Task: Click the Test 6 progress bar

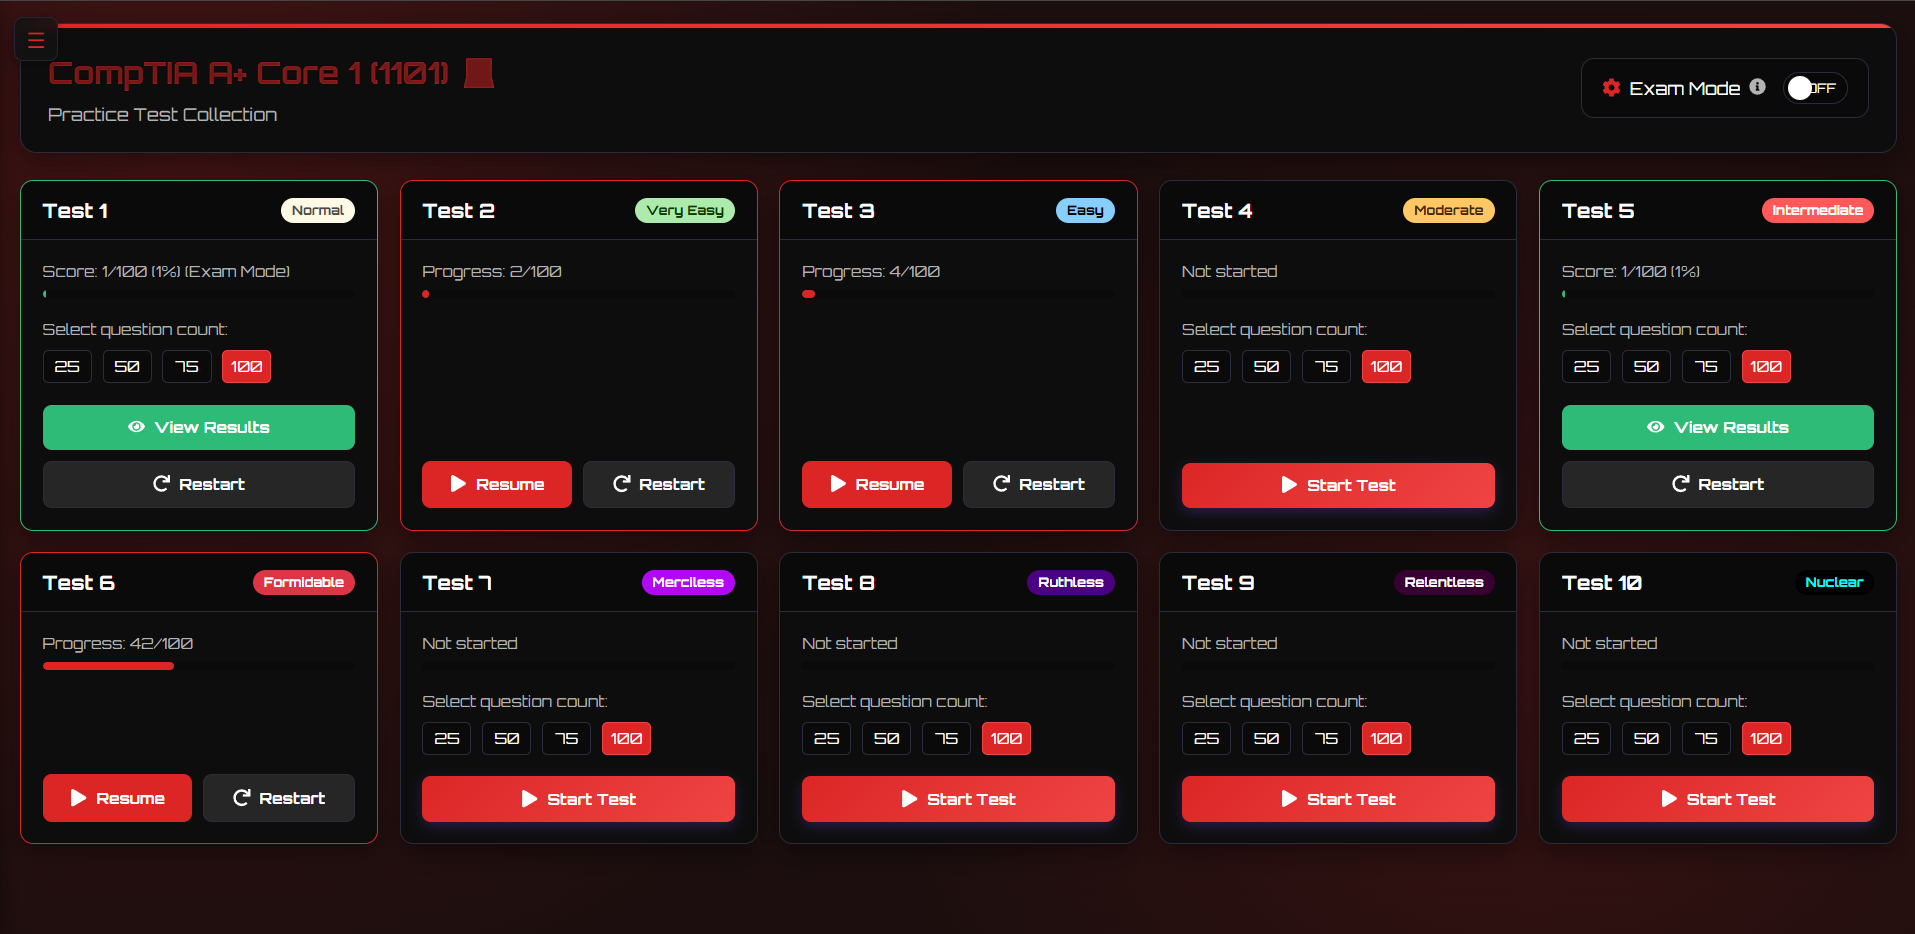Action: coord(199,666)
